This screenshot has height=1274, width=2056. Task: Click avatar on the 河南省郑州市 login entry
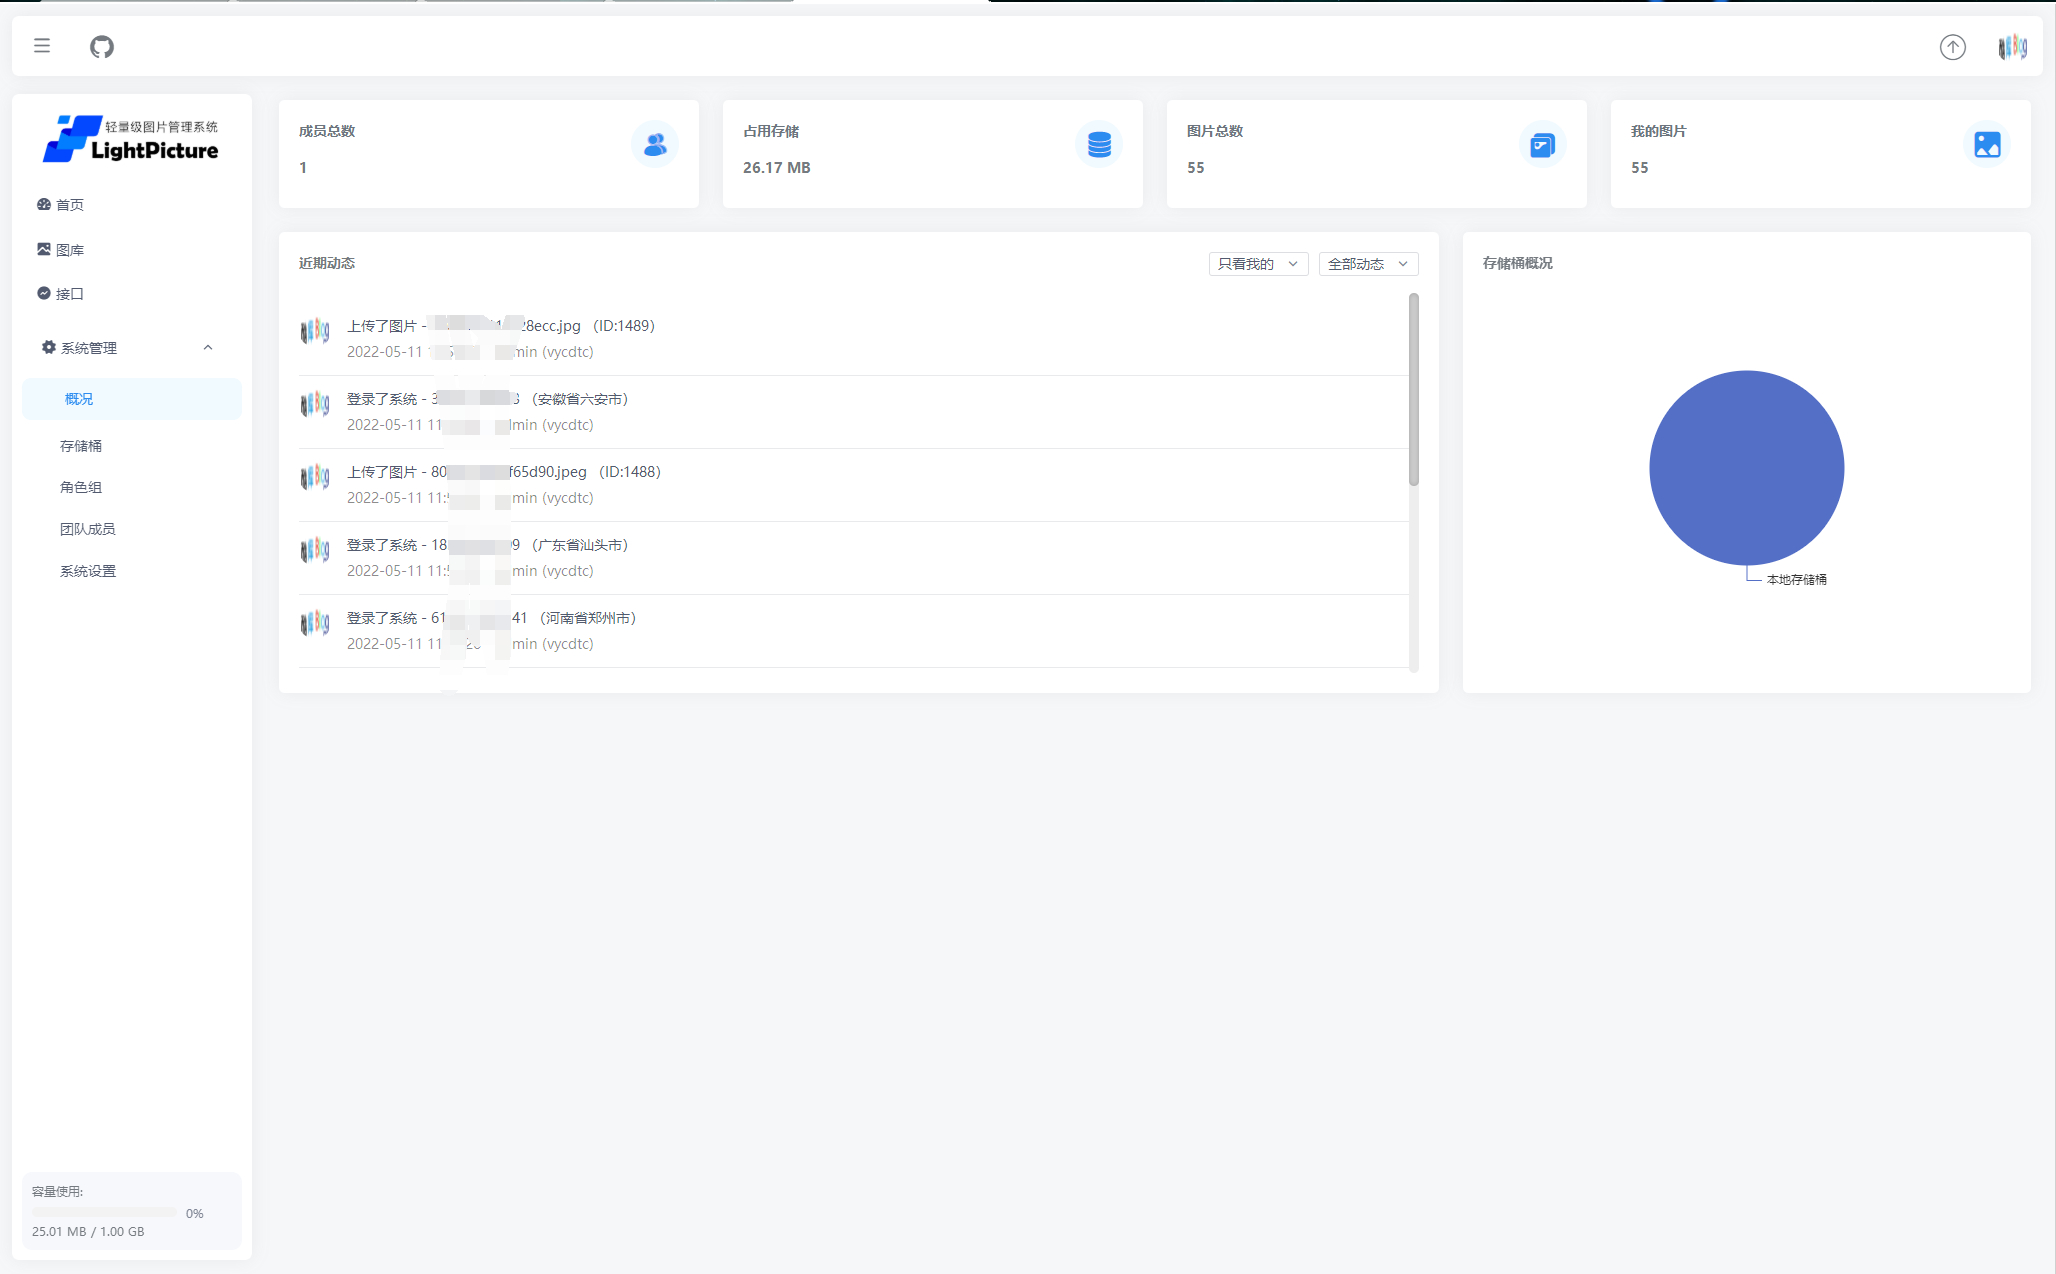tap(315, 623)
